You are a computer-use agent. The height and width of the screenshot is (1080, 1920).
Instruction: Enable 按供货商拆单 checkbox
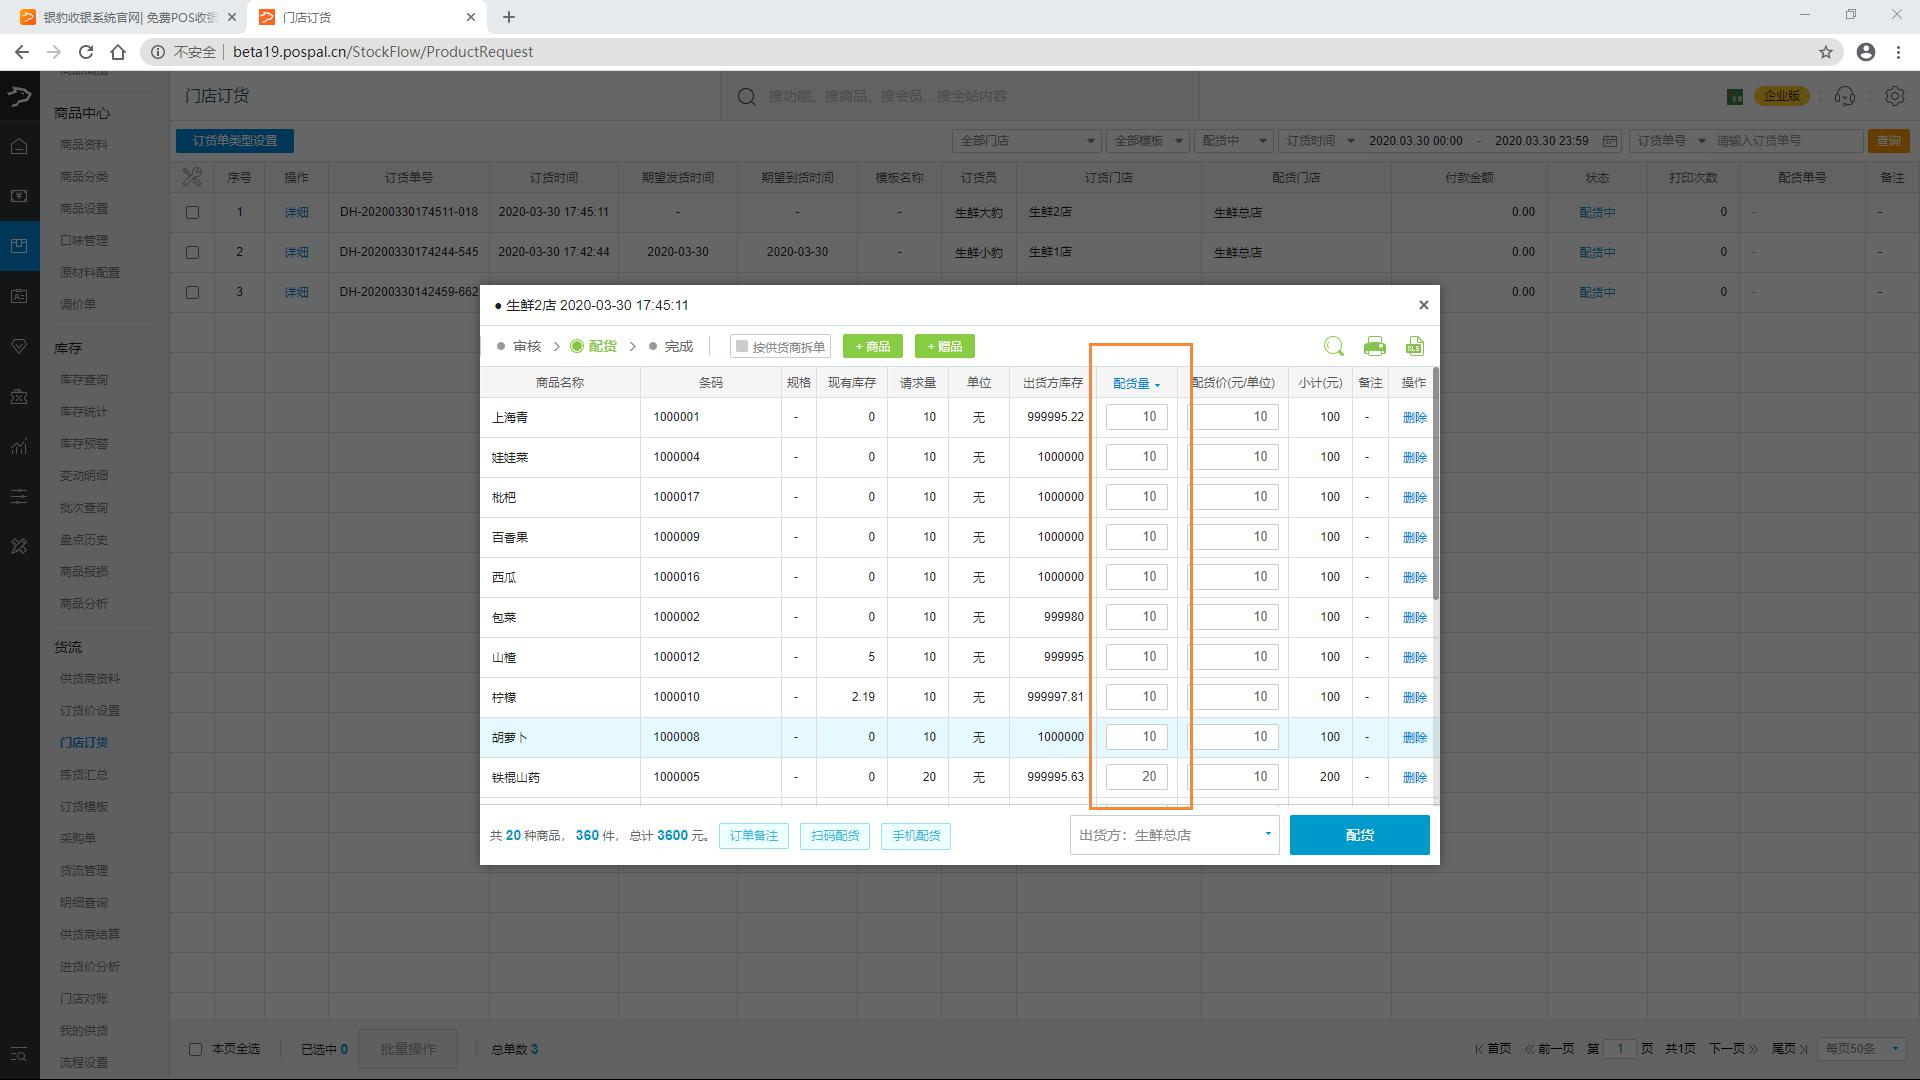742,346
